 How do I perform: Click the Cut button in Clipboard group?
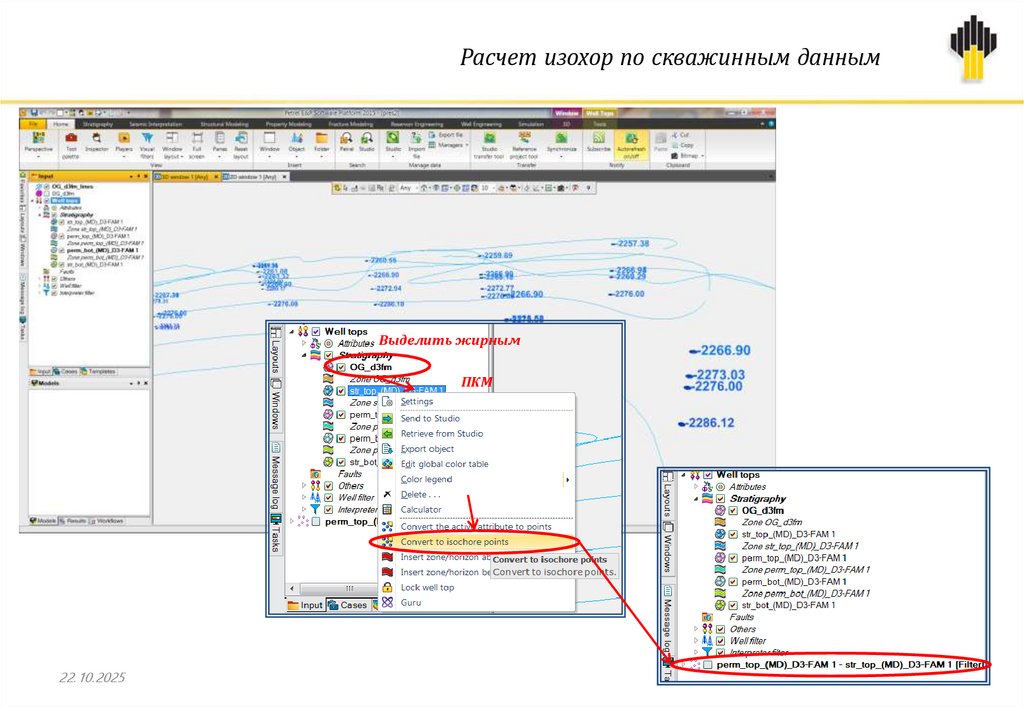pos(682,134)
